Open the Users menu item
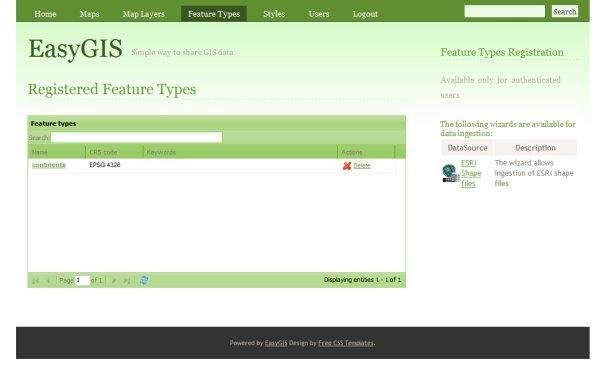 (x=319, y=14)
